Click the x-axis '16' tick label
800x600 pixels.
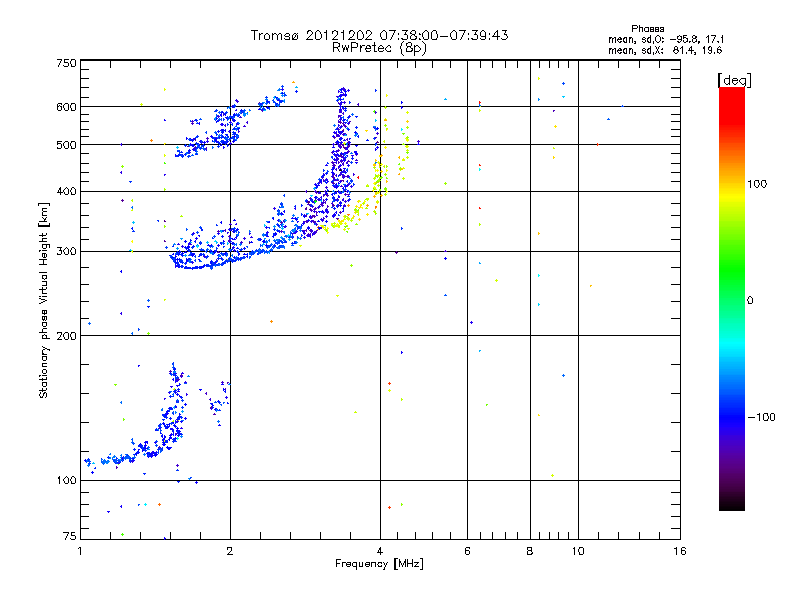point(680,551)
